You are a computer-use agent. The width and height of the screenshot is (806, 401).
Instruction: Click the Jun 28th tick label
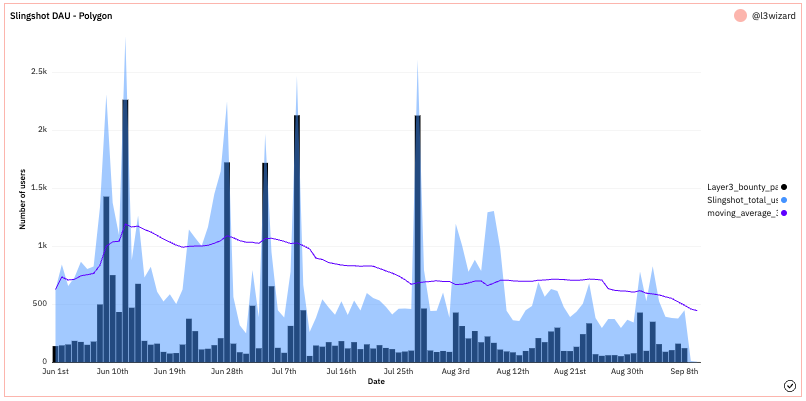coord(227,371)
